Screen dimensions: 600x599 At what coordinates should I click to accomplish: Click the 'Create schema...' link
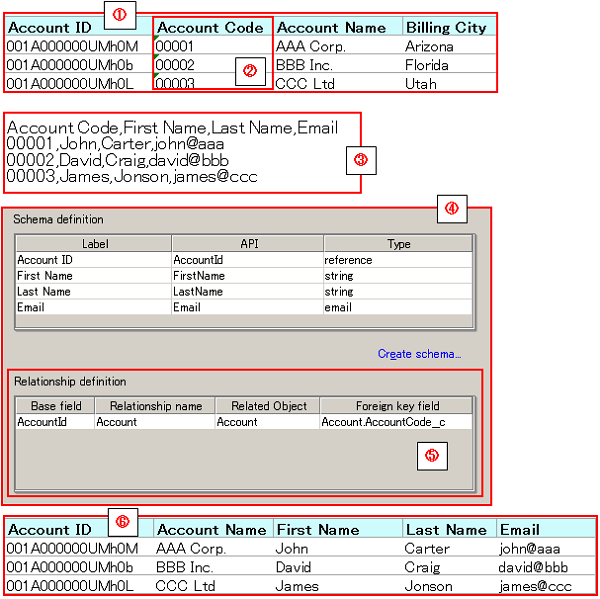click(x=418, y=354)
